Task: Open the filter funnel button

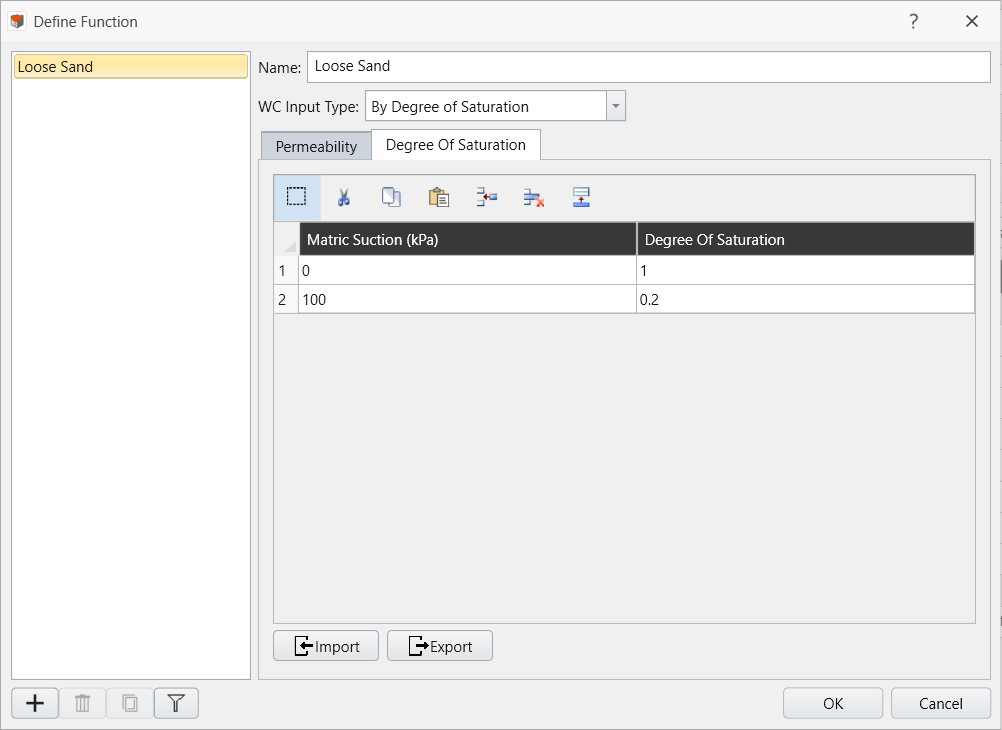Action: (x=176, y=704)
